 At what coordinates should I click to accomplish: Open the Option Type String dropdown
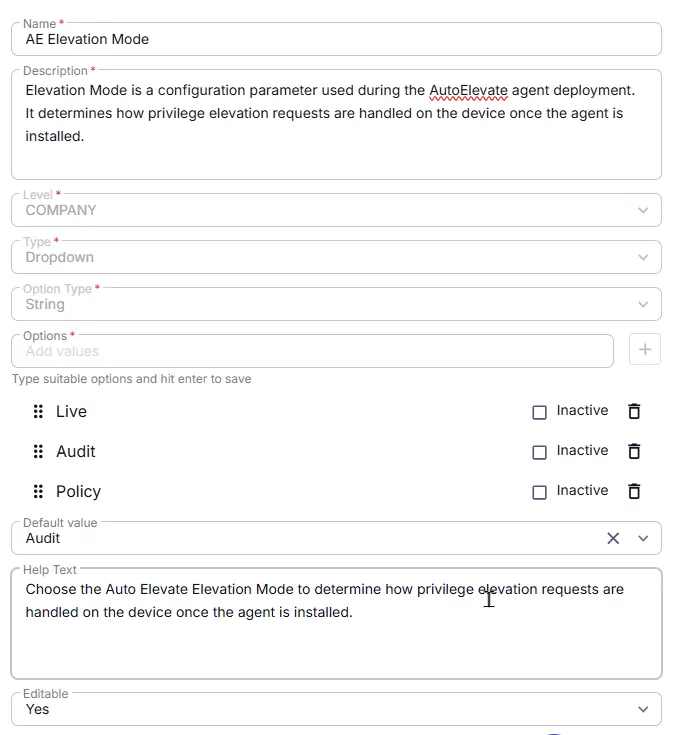tap(336, 304)
